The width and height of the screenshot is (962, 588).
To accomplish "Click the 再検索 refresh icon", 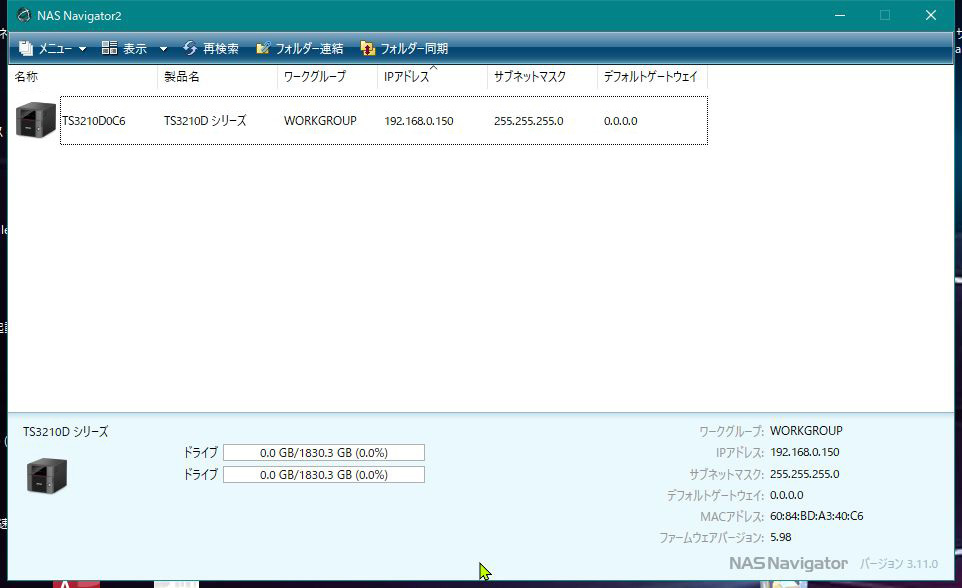I will [190, 48].
